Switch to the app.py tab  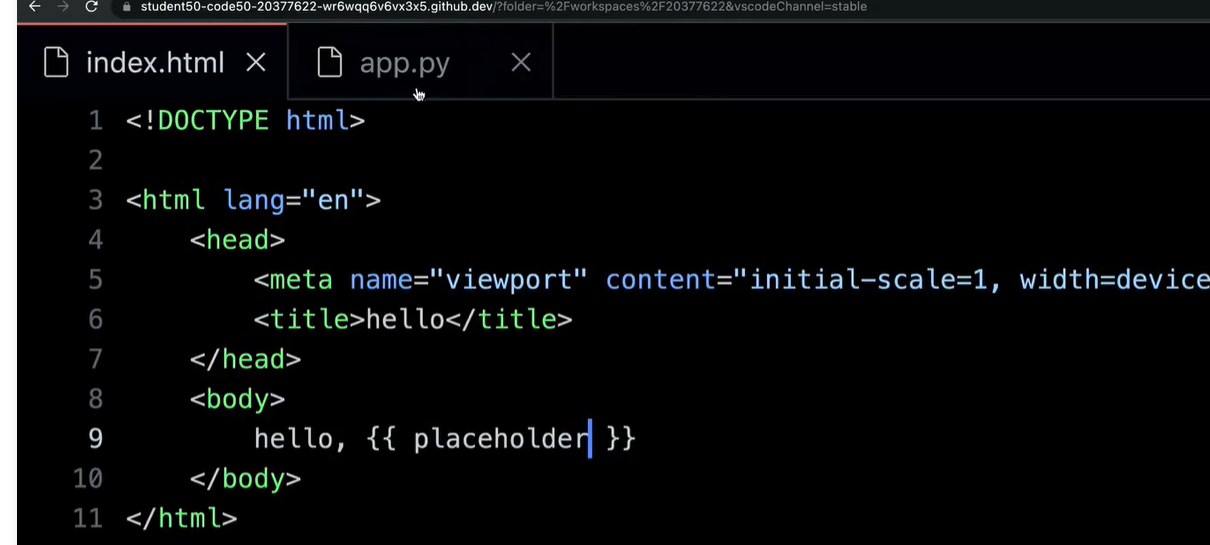pyautogui.click(x=404, y=63)
